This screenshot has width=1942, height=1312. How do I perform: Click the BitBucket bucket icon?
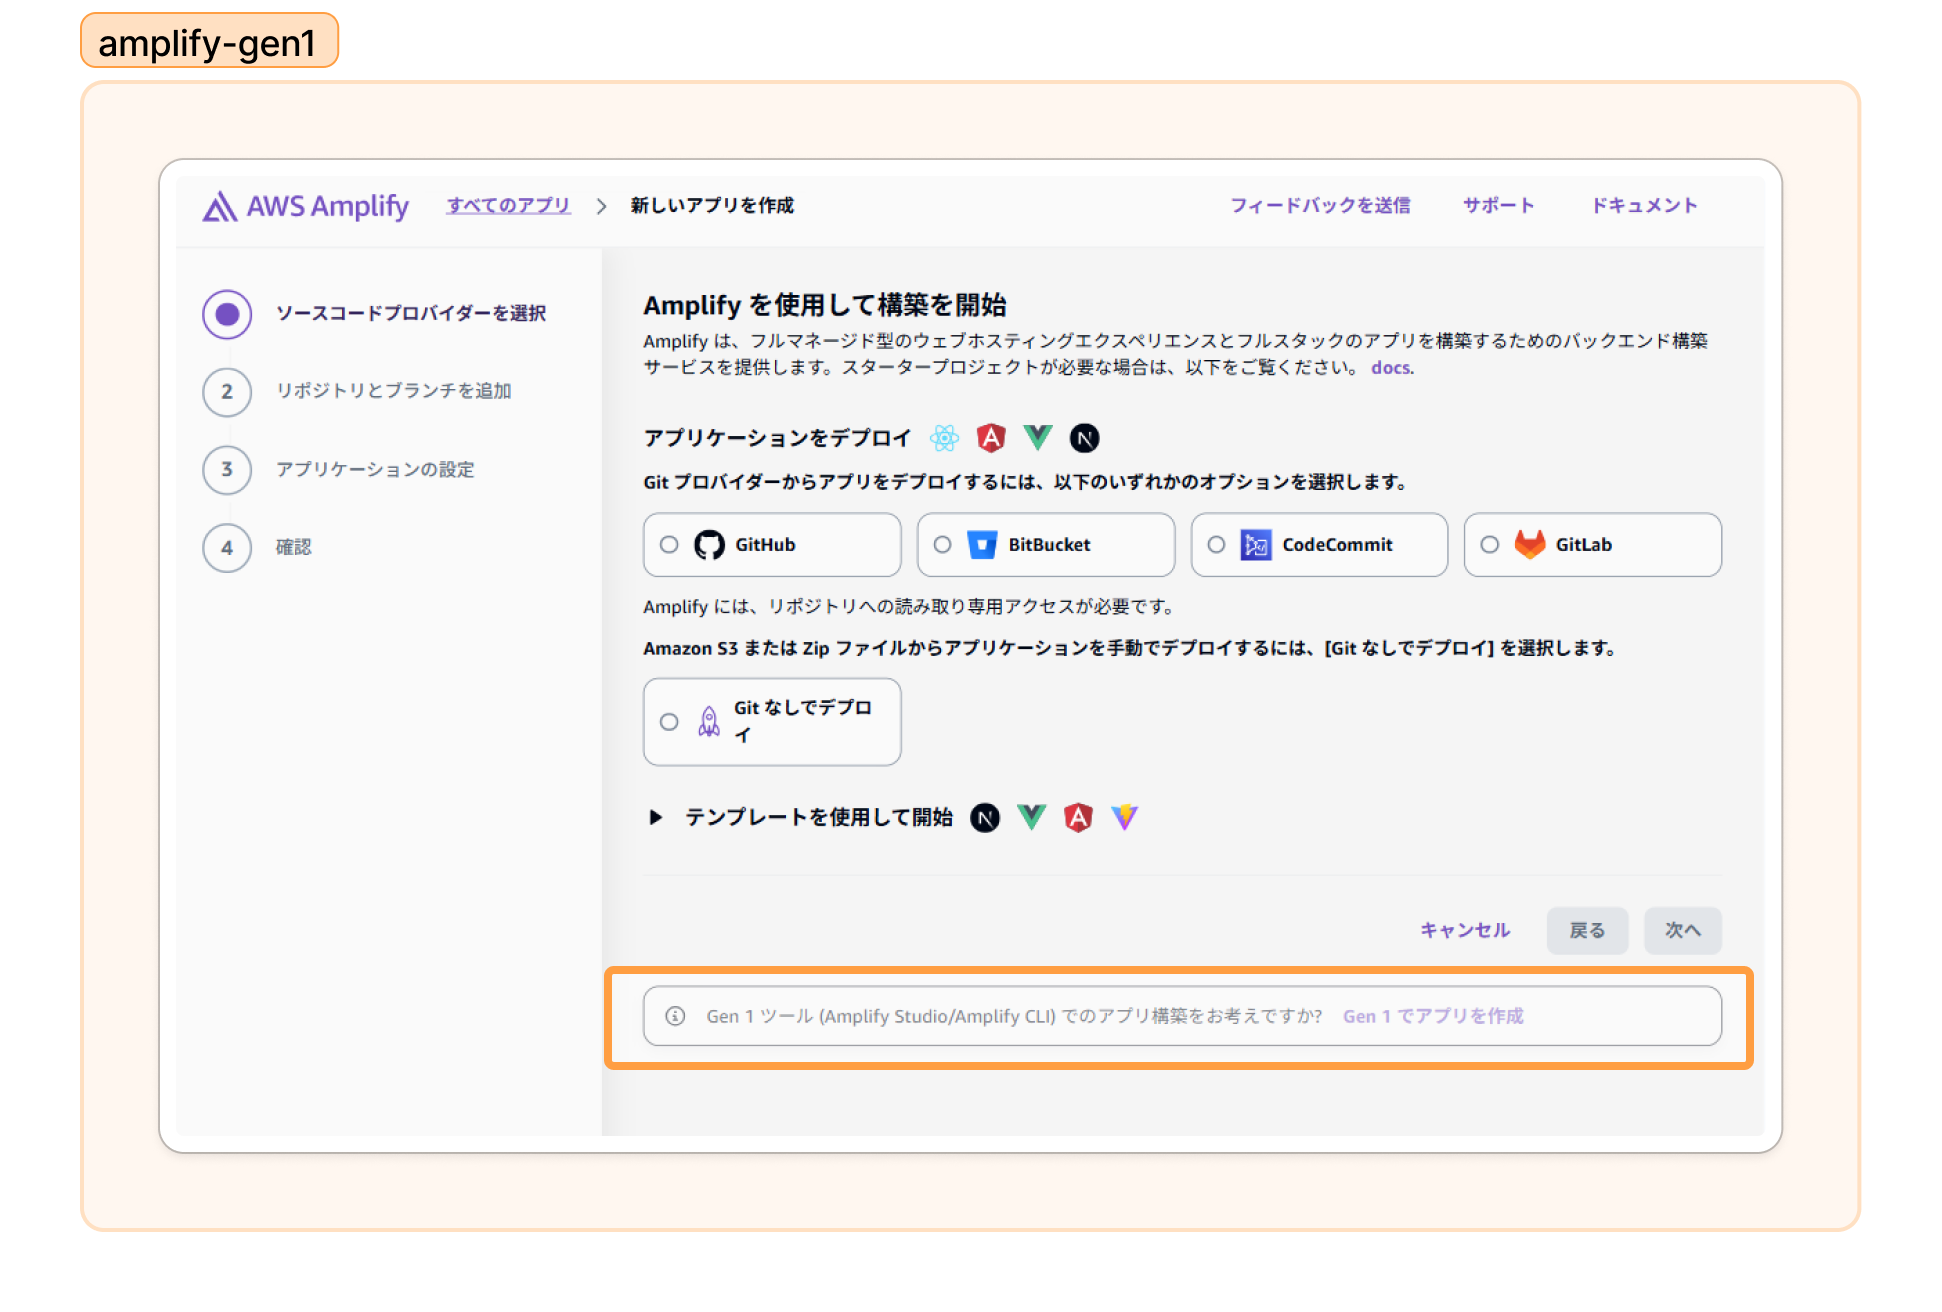[983, 545]
